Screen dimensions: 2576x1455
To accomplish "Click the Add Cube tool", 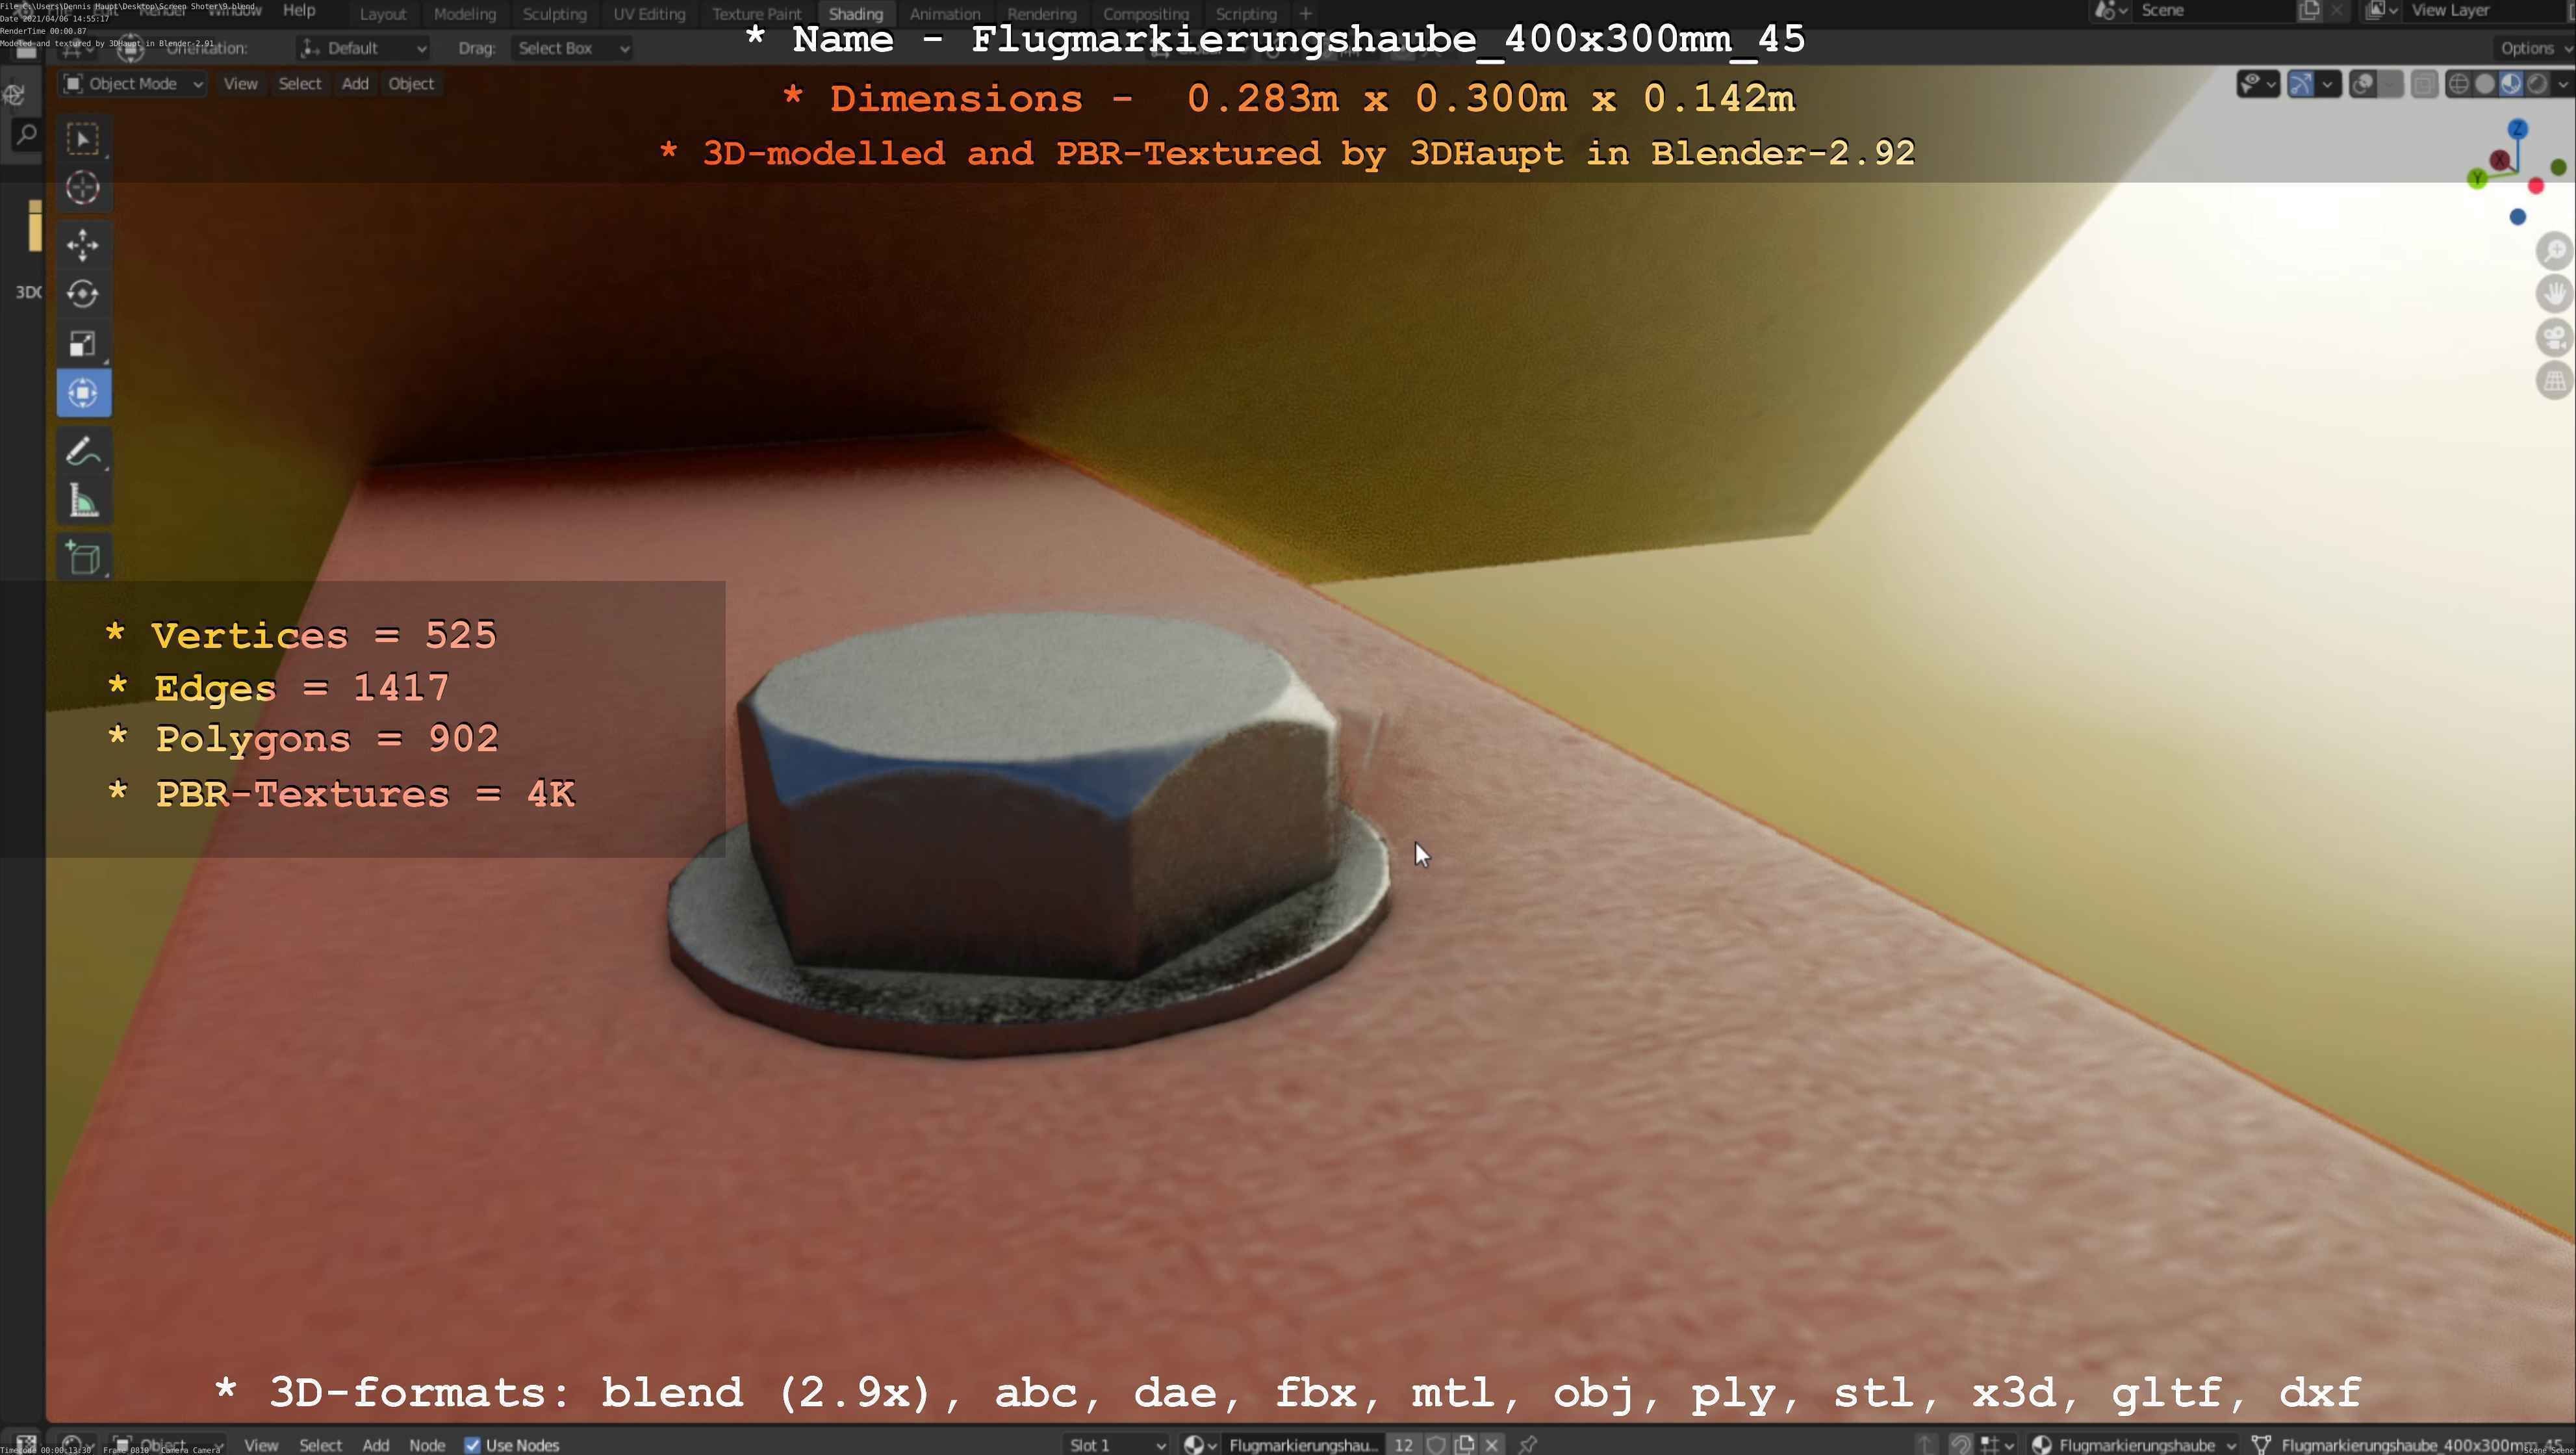I will 82,558.
